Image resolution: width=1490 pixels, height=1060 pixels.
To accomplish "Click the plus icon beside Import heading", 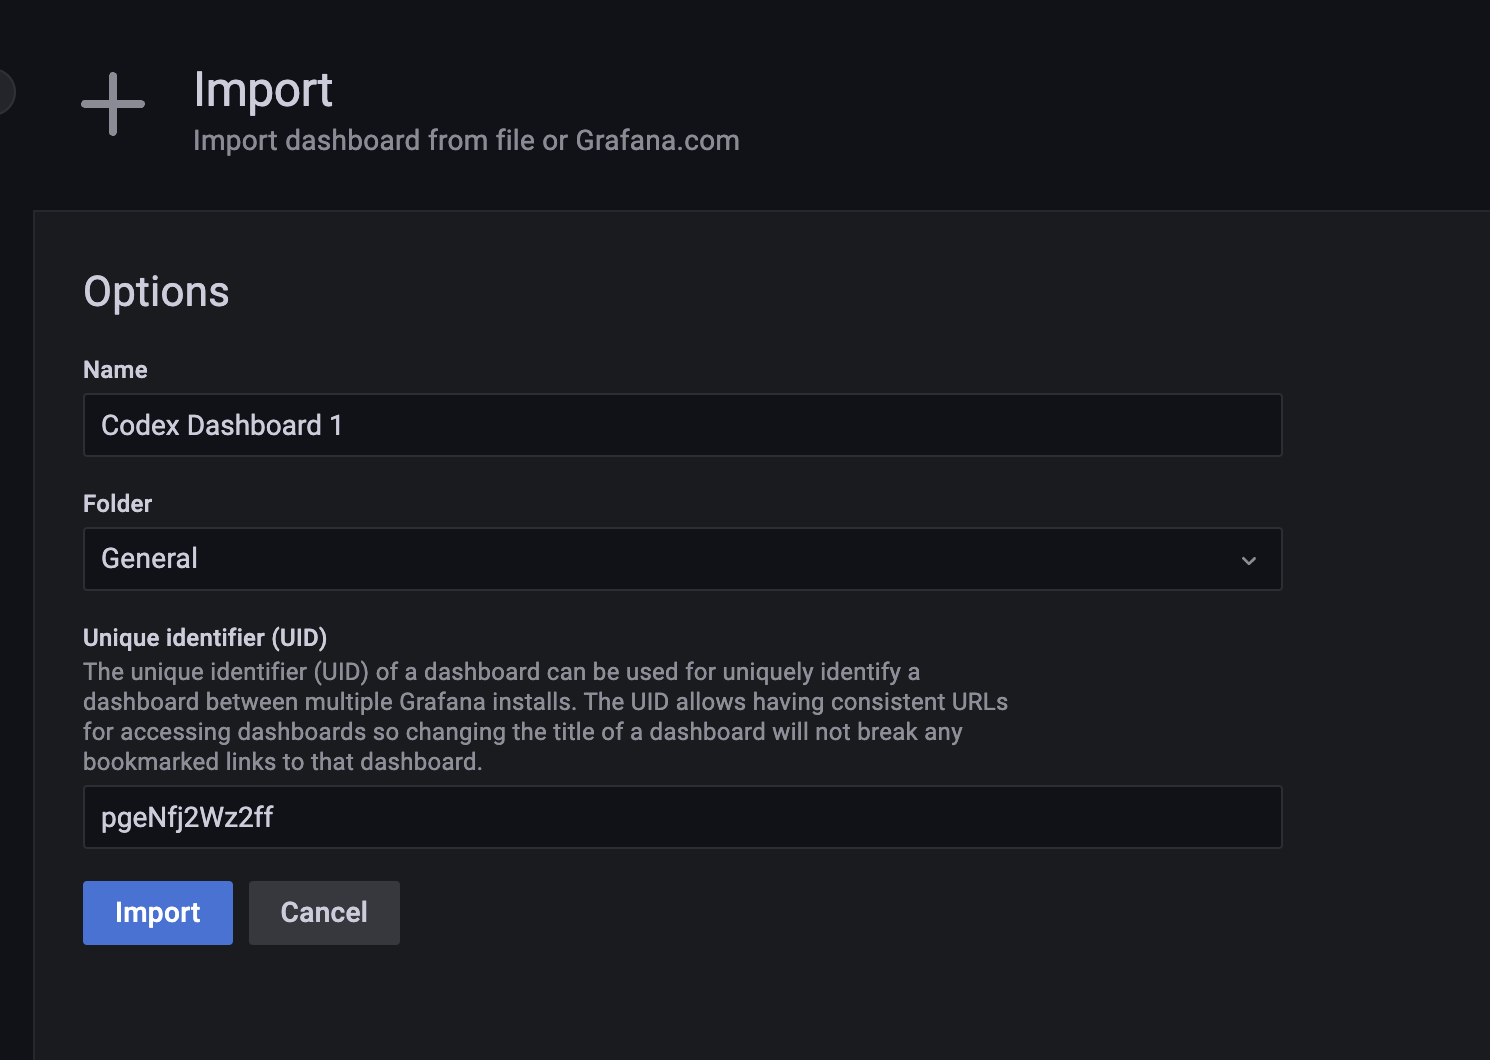I will click(113, 104).
